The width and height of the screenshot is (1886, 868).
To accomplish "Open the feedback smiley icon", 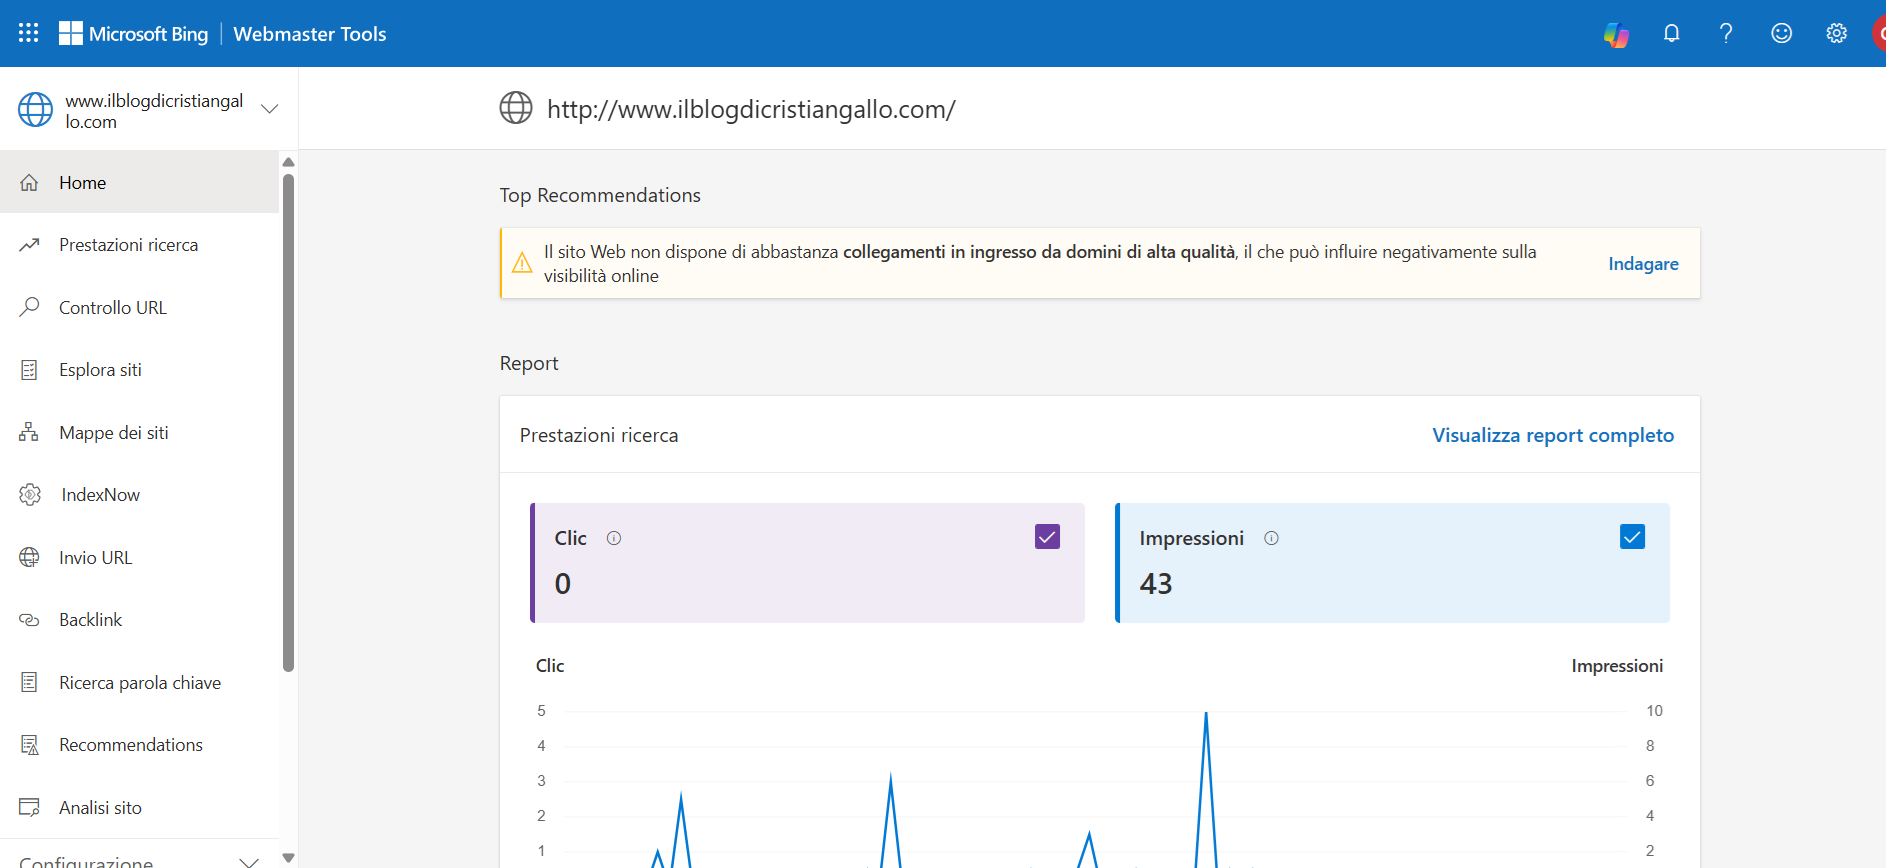I will click(x=1781, y=33).
